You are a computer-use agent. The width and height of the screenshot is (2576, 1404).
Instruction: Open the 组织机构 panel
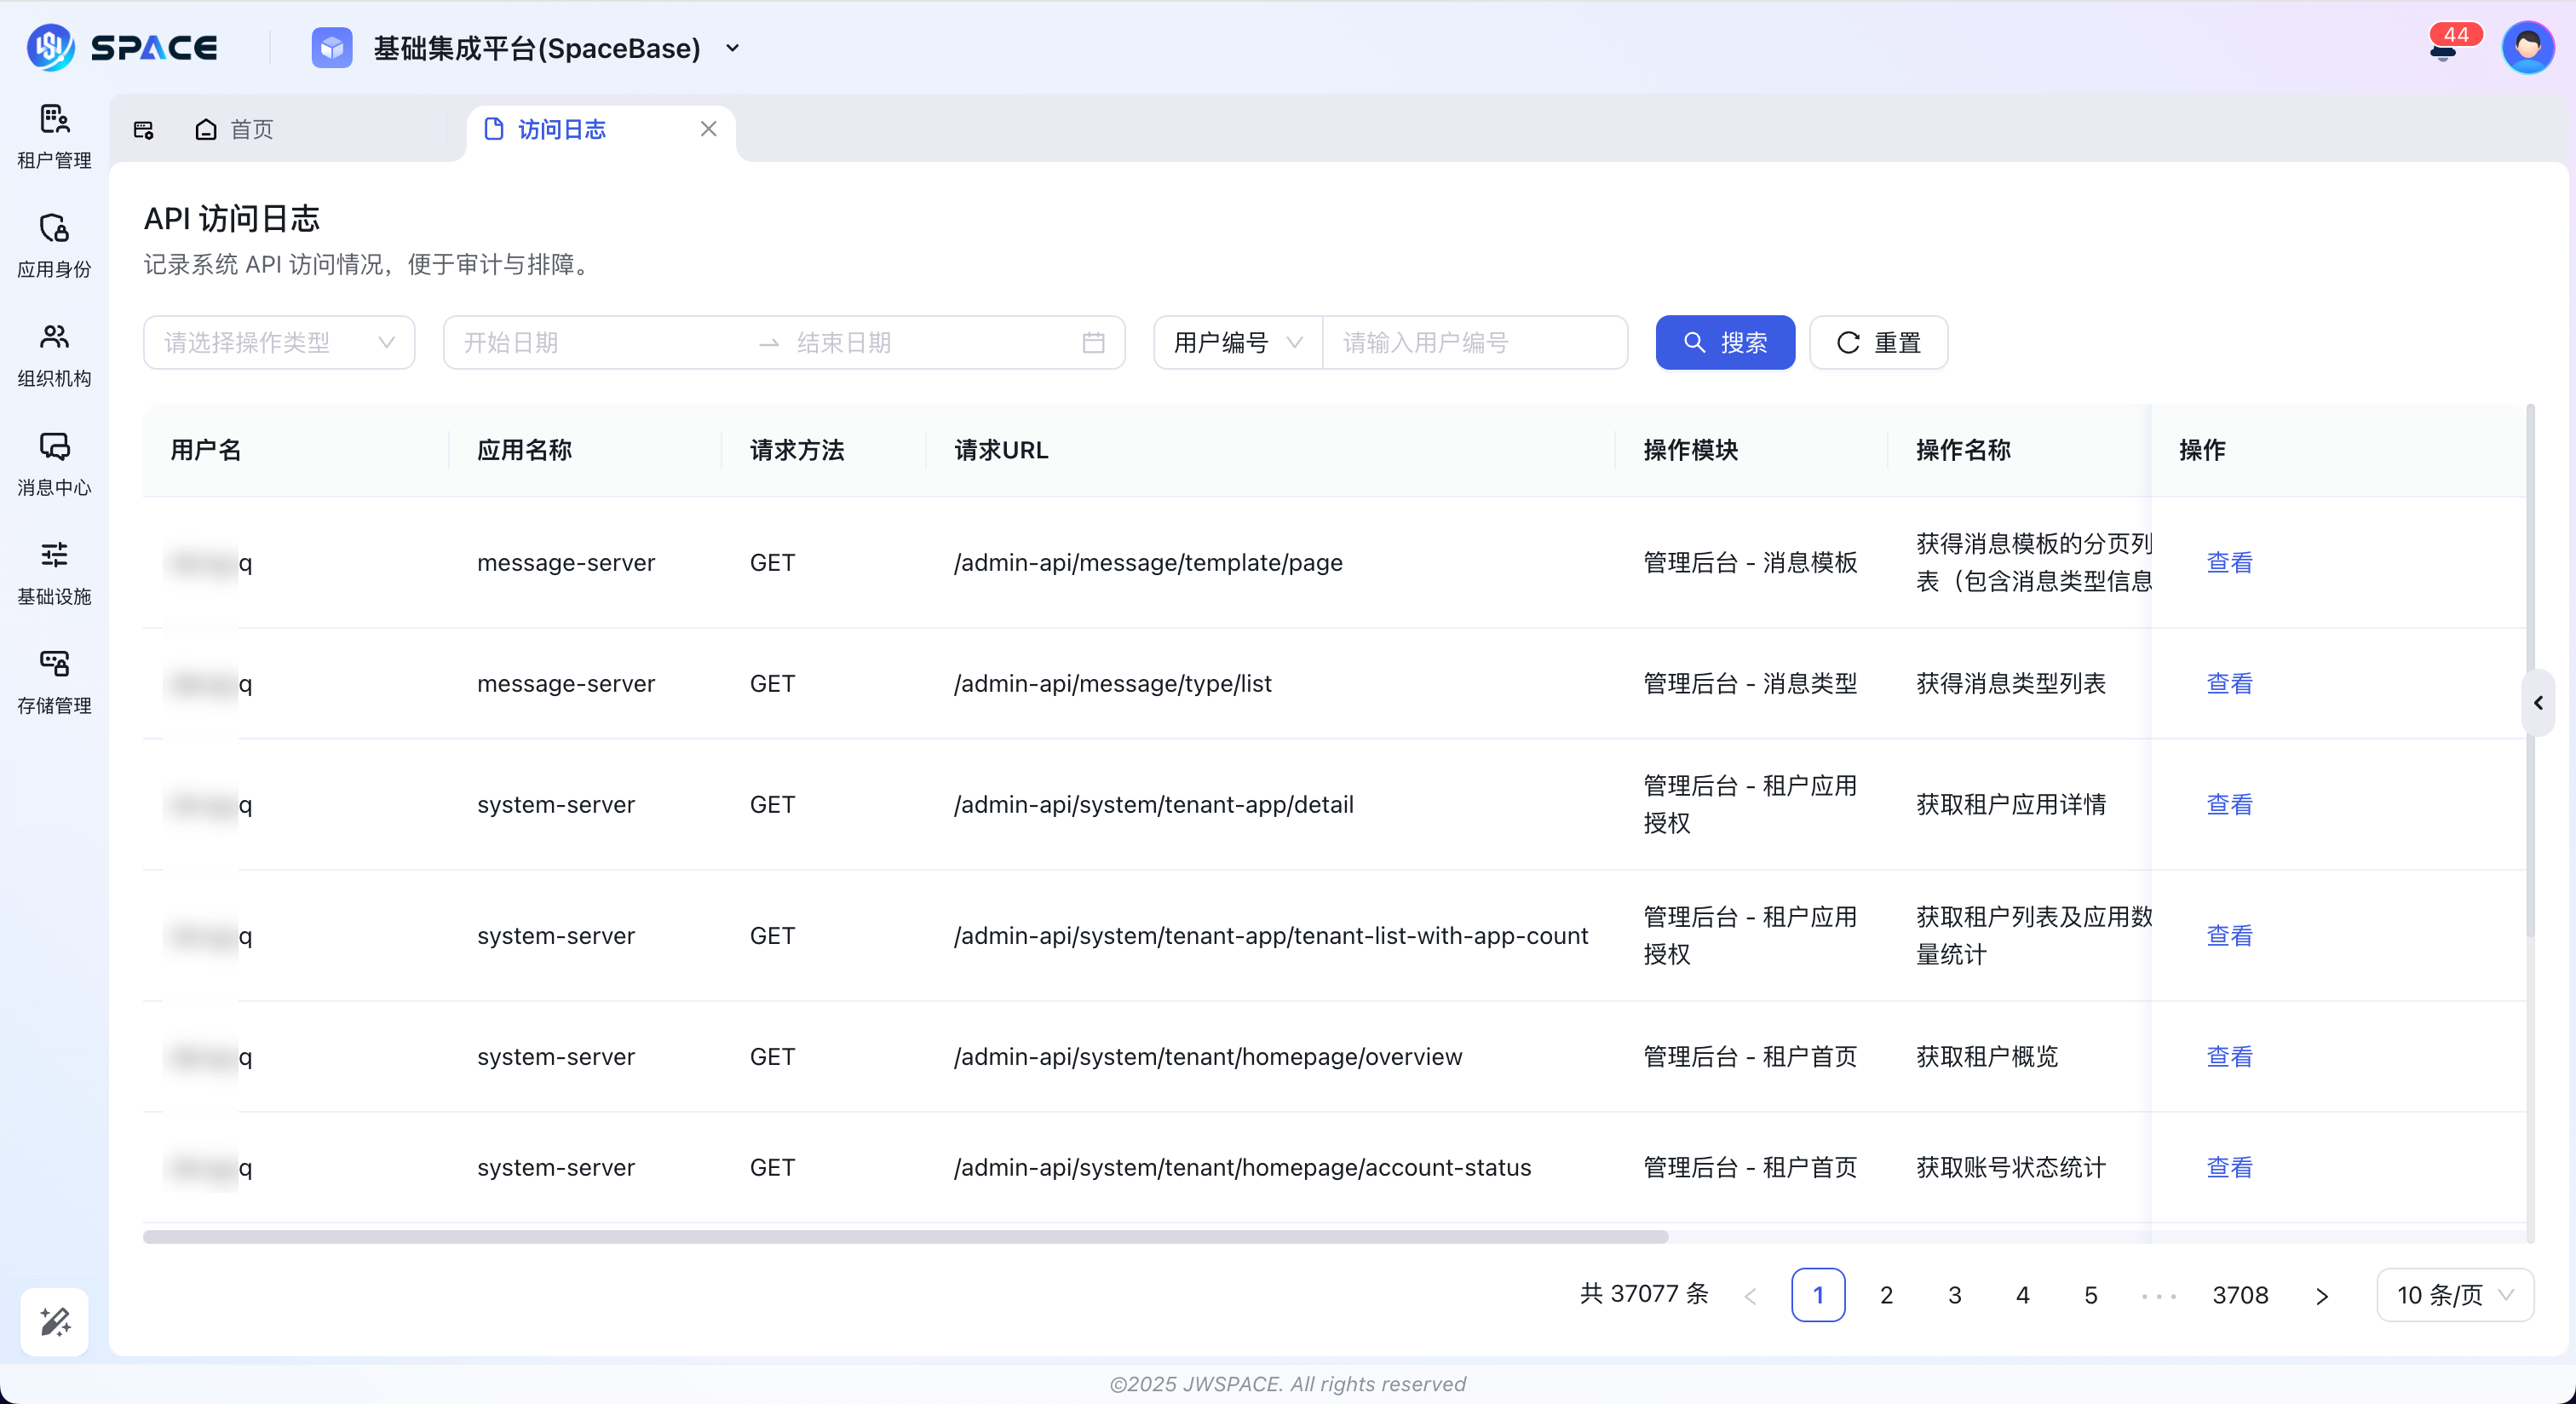54,355
